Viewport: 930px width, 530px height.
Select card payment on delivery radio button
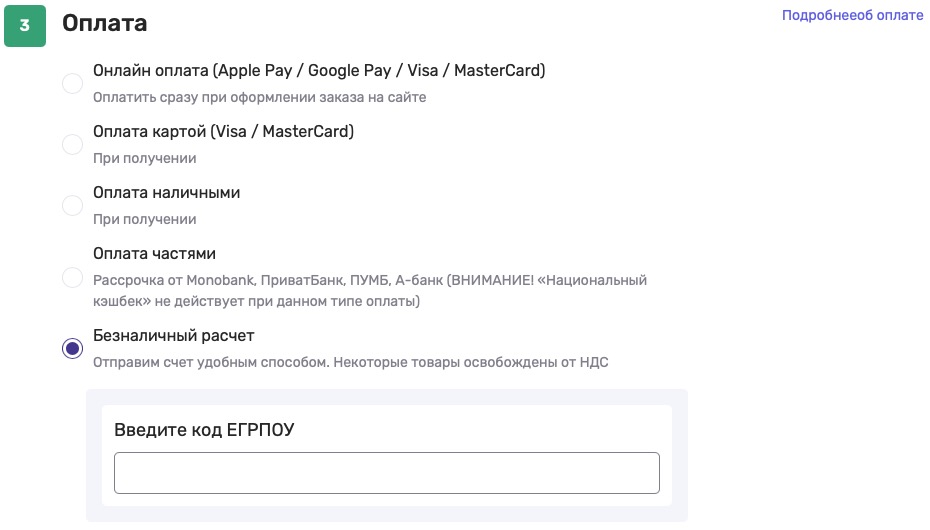(72, 145)
